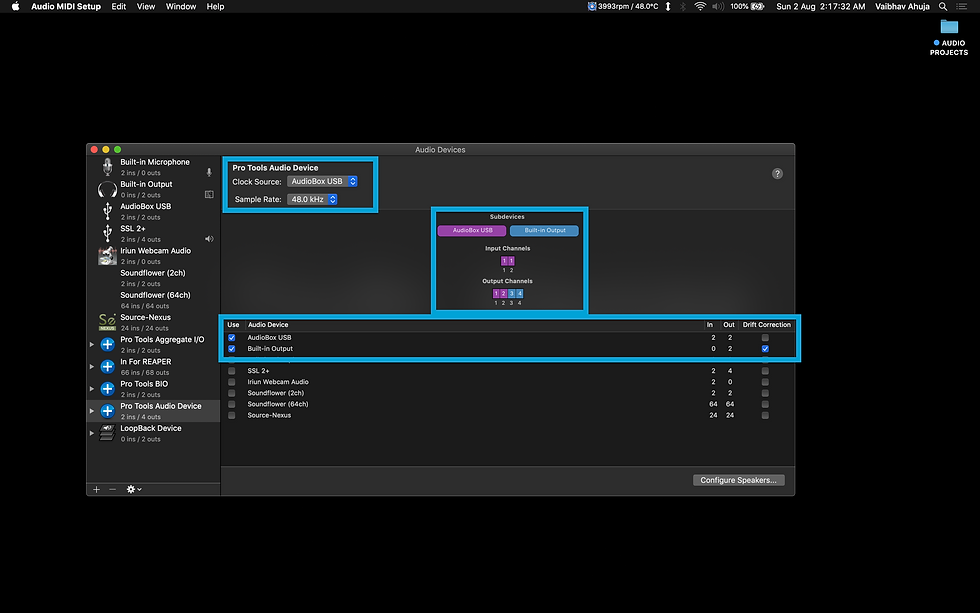
Task: Expand Pro Tools Aggregate I/O subdevices
Action: tap(92, 344)
